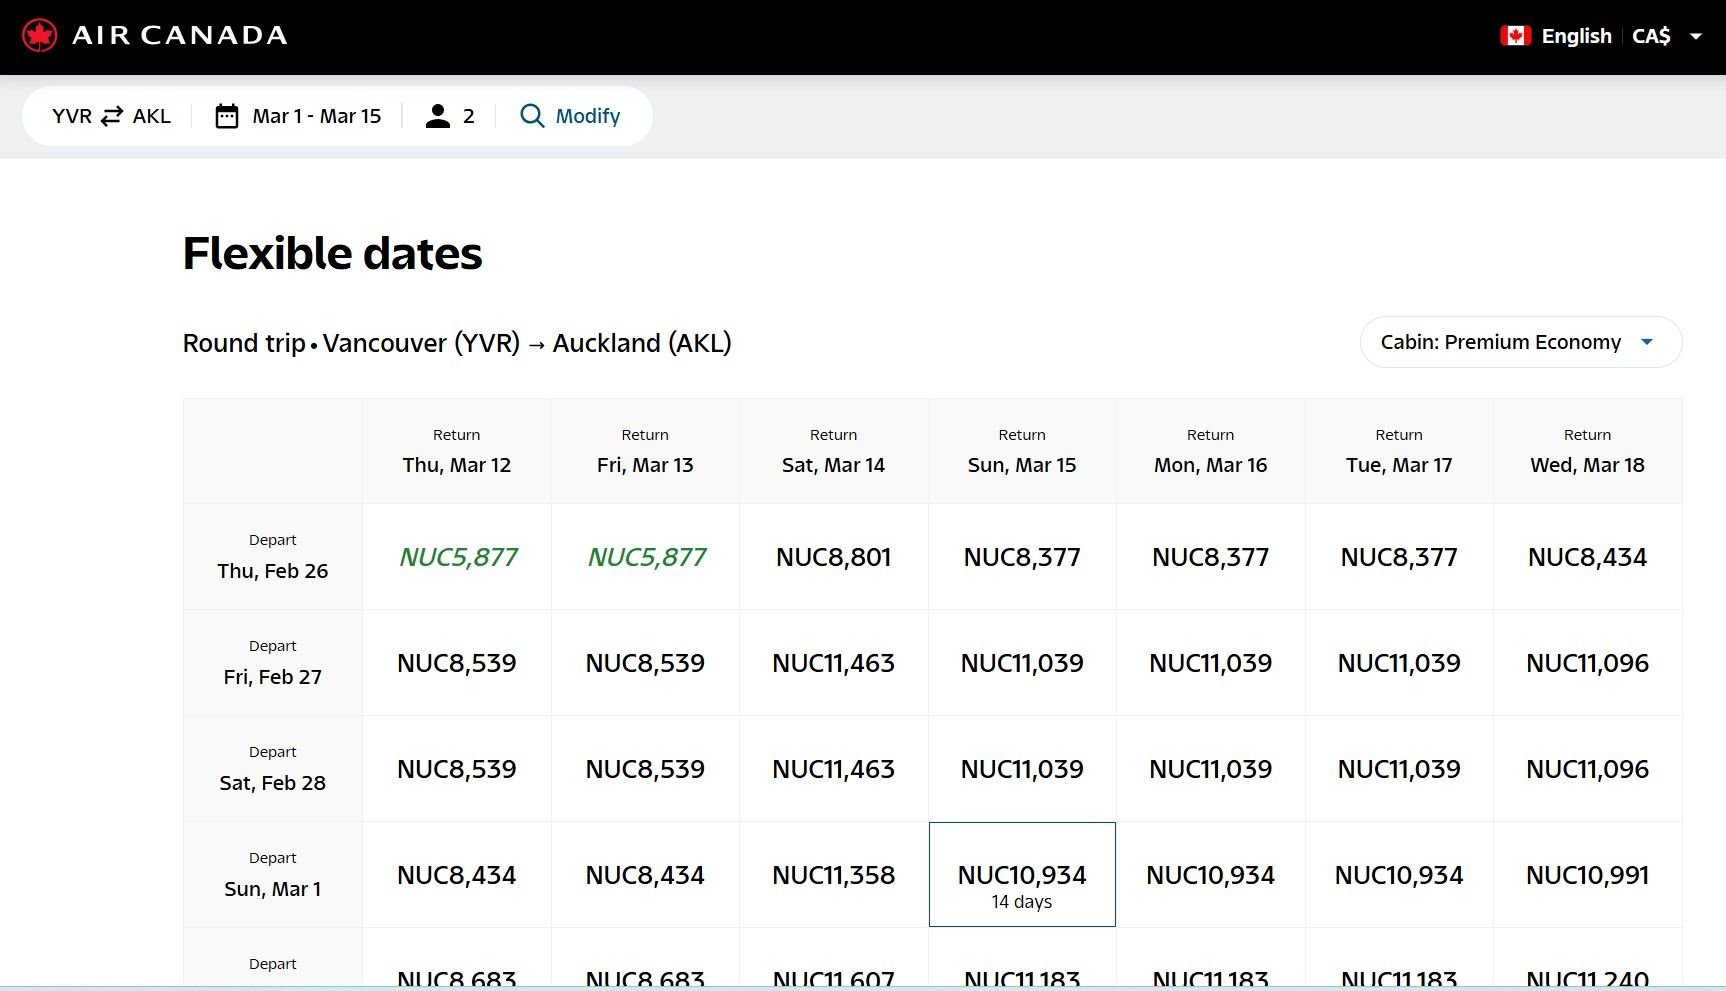
Task: Select Sun, Mar 1 to Mar 12 fare NUC8,434
Action: pyautogui.click(x=457, y=875)
